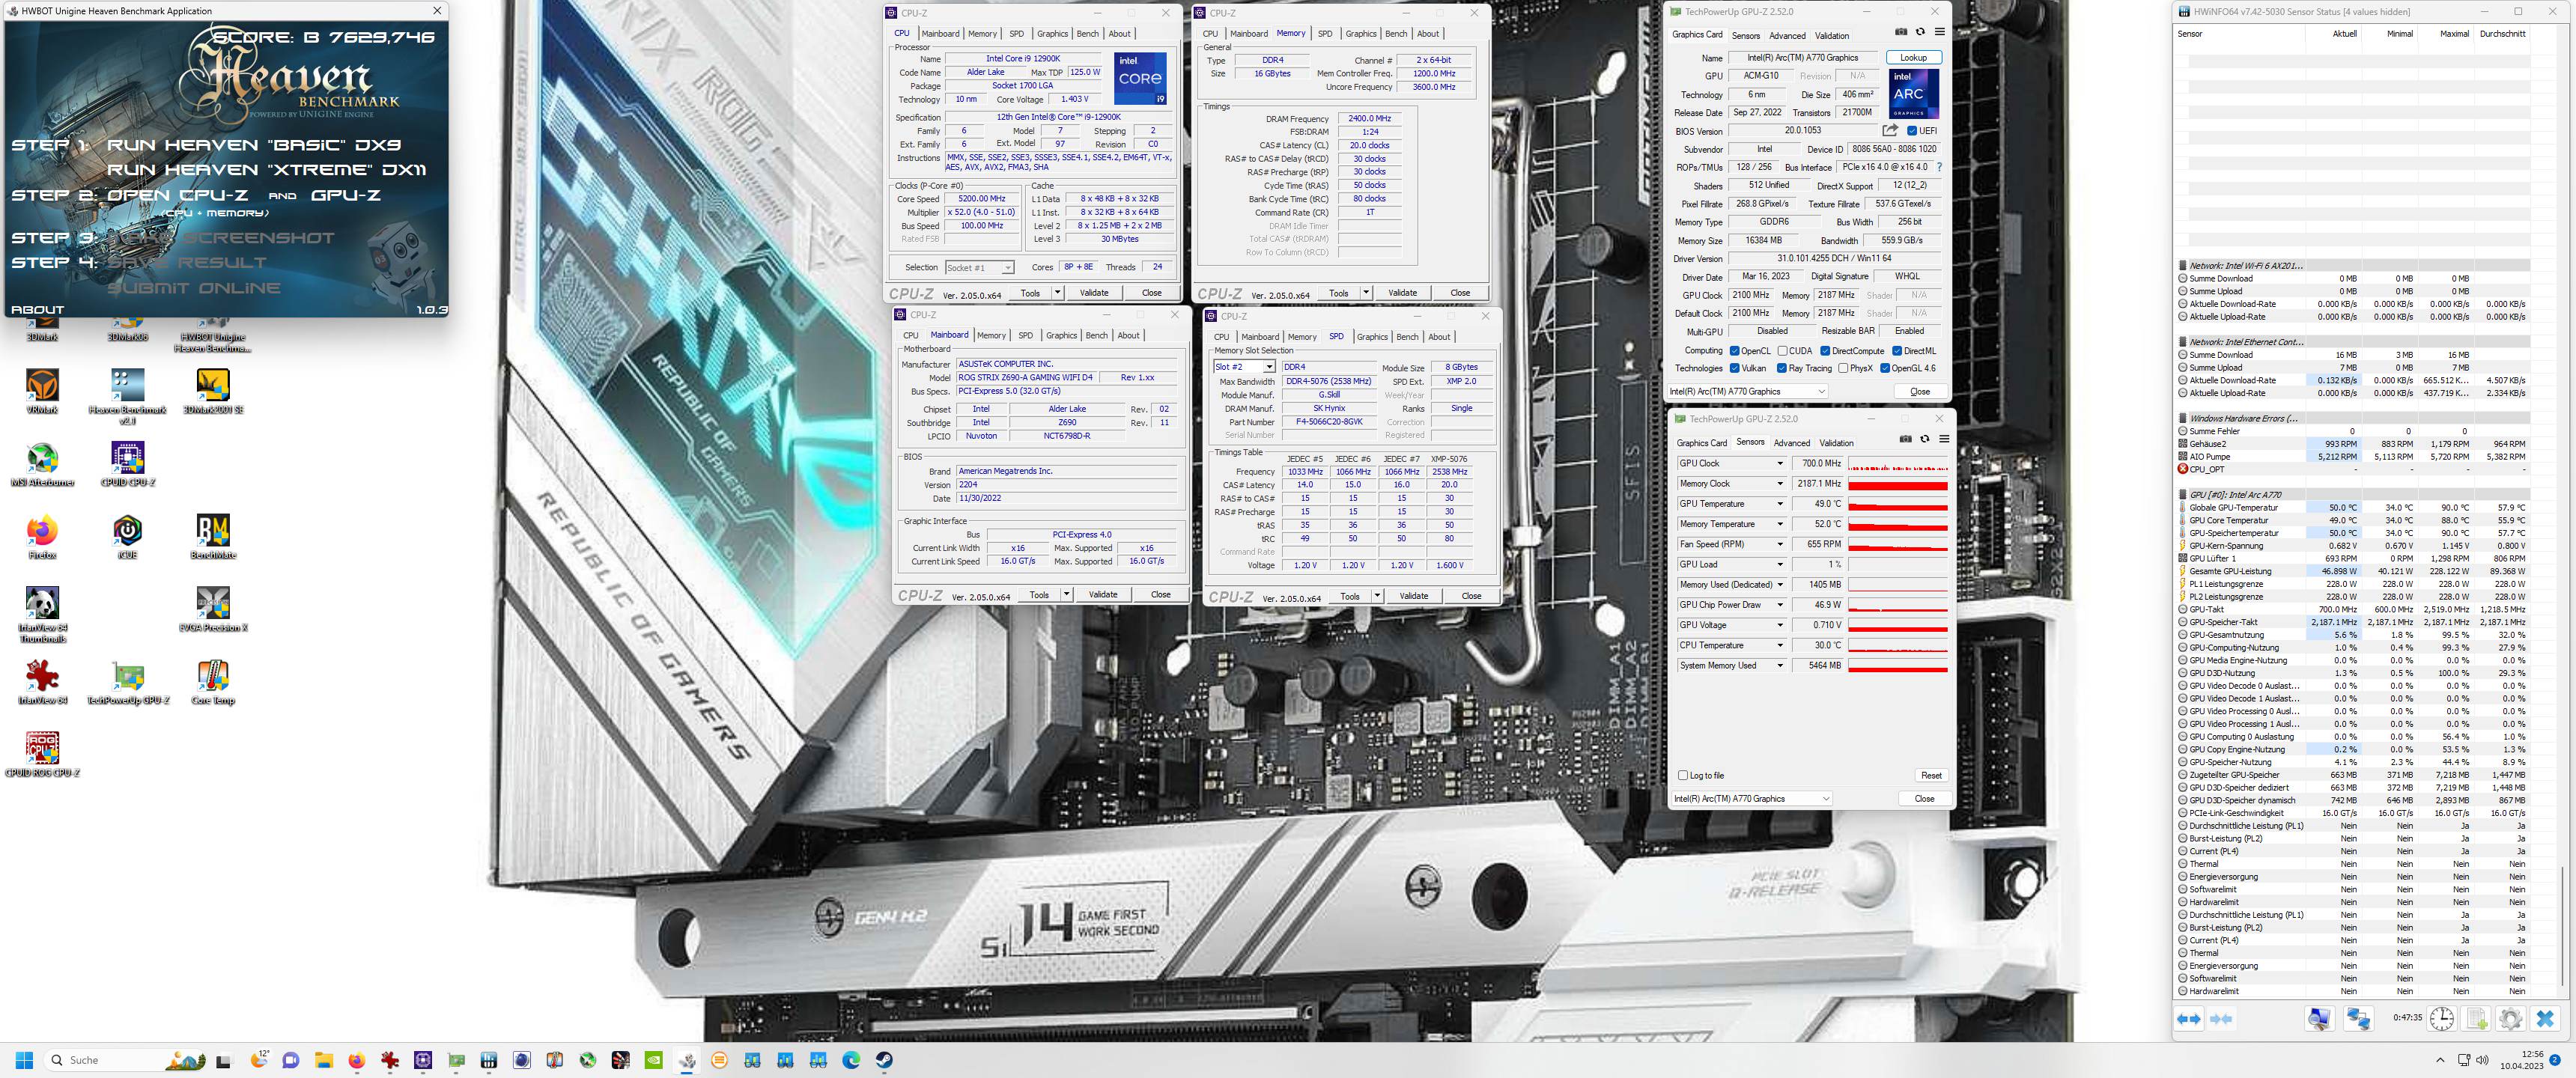Click GPU-Z screenshot camera icon in Graphics Card window
The height and width of the screenshot is (1078, 2576).
(x=1900, y=32)
